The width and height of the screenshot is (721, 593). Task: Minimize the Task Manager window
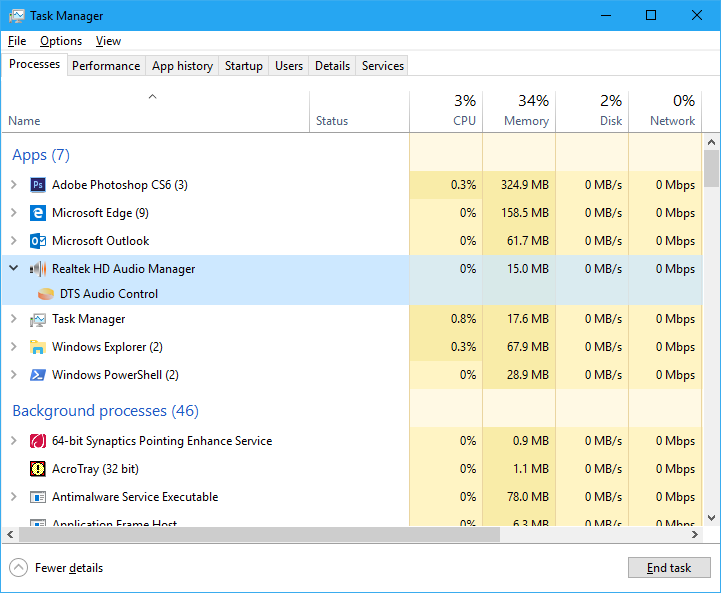coord(606,16)
